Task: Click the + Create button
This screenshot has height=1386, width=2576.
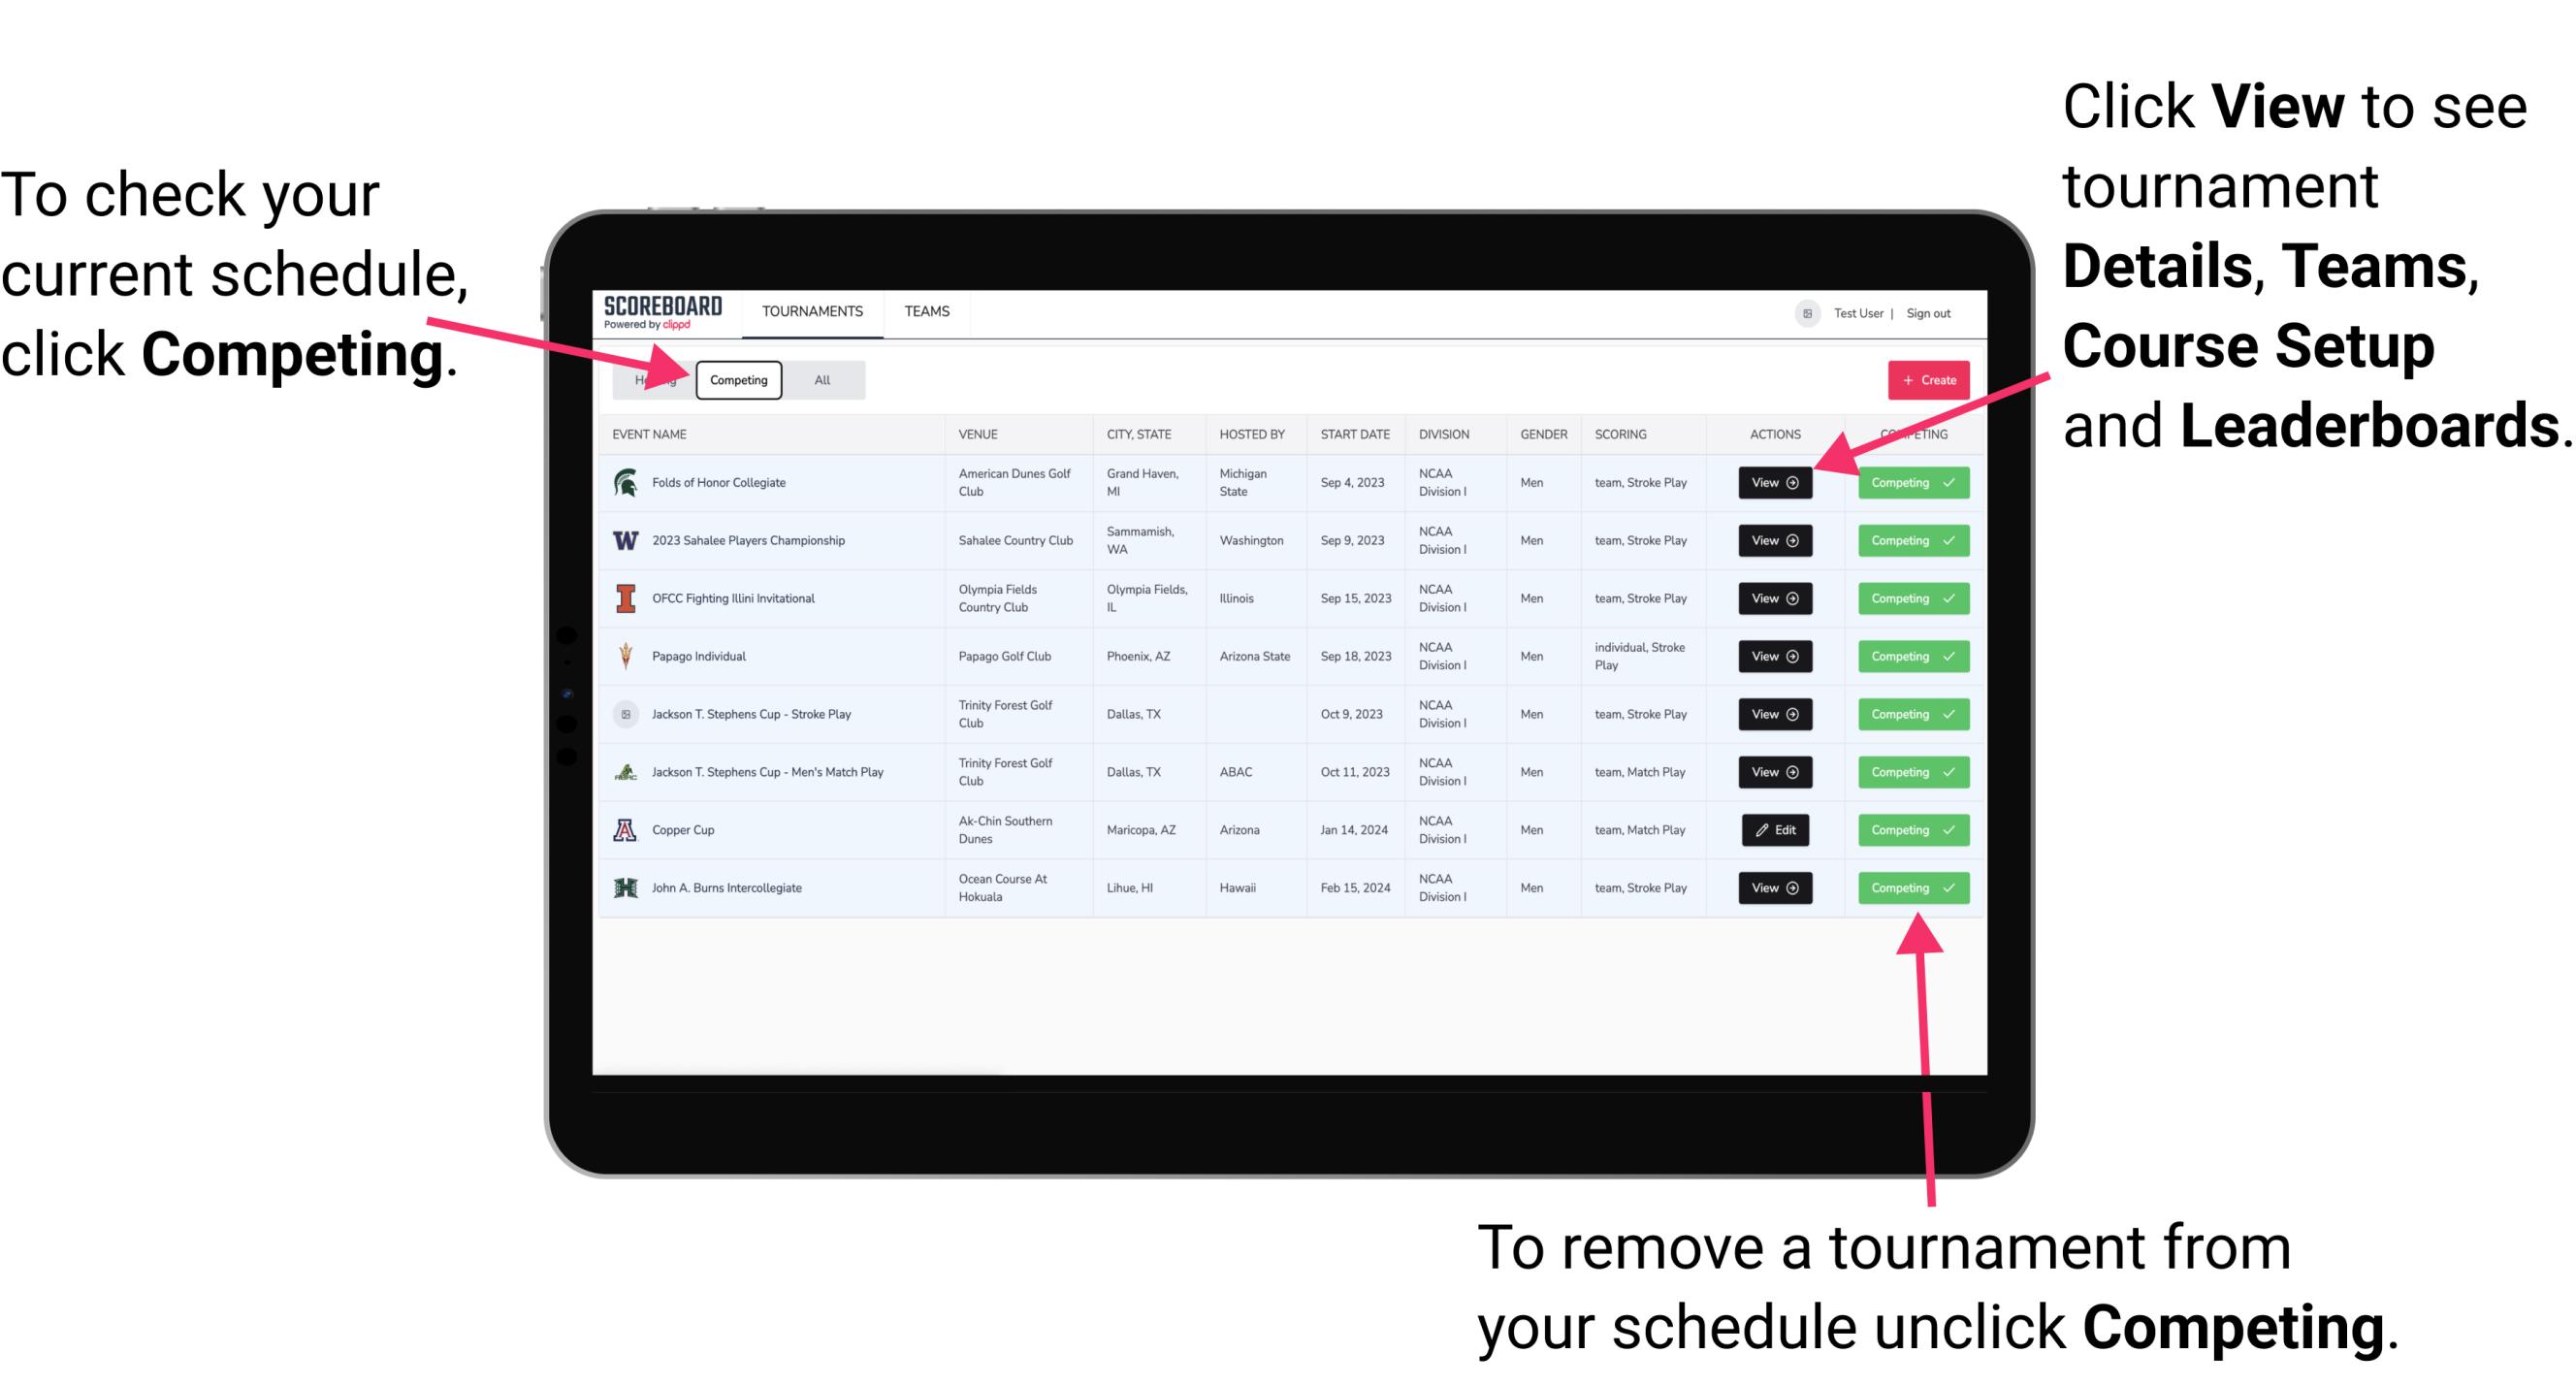Action: (1924, 379)
